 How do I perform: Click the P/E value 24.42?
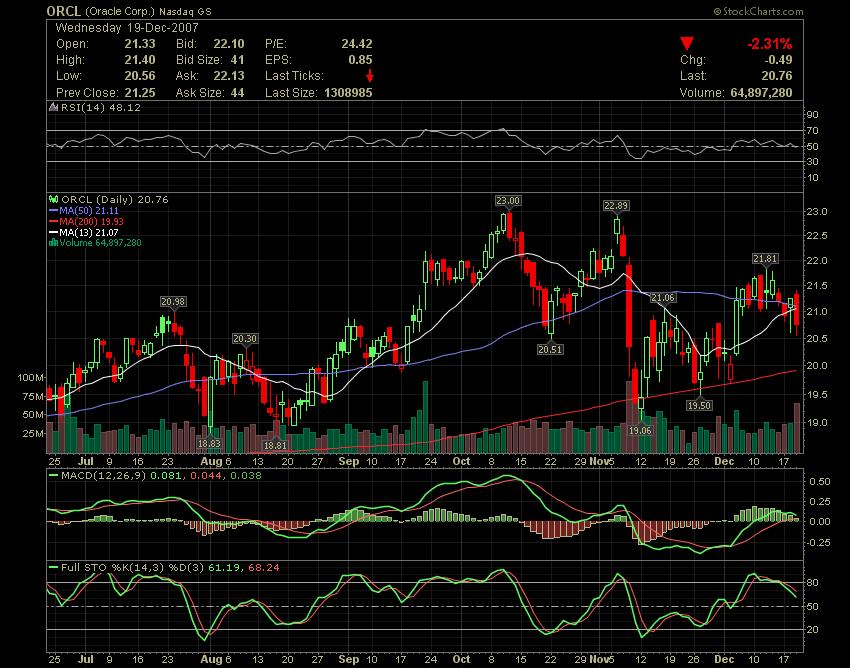click(357, 44)
